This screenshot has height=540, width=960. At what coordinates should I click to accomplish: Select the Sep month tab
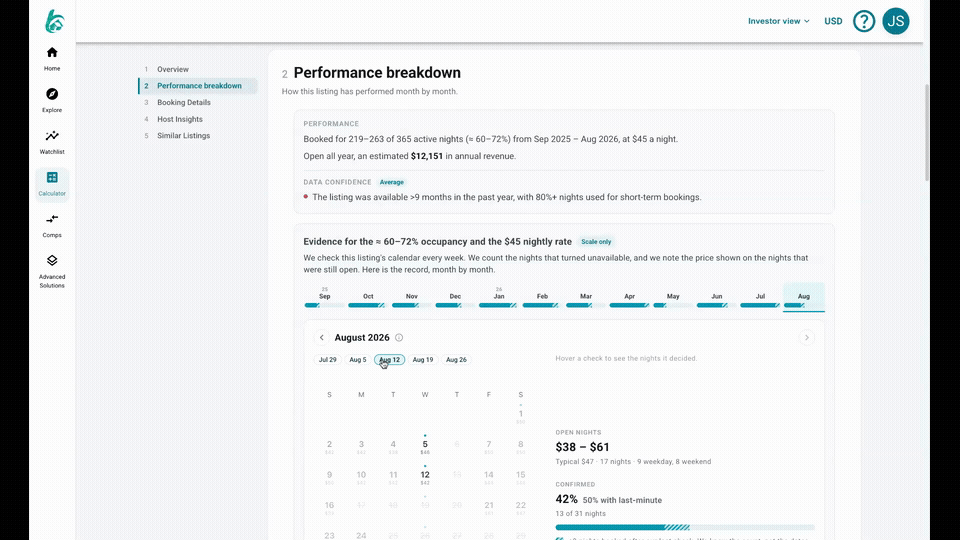pyautogui.click(x=324, y=298)
